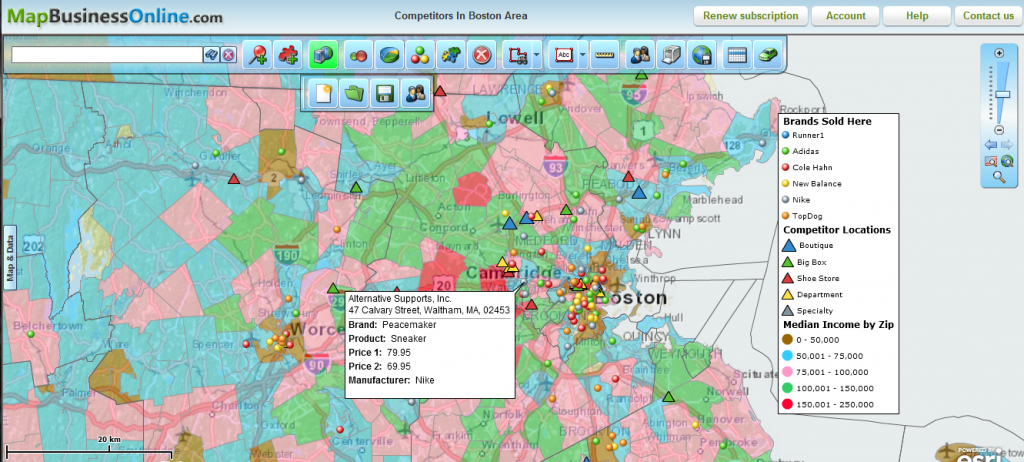
Task: Click the 'Brands Sold Here' legend heading
Action: click(827, 122)
